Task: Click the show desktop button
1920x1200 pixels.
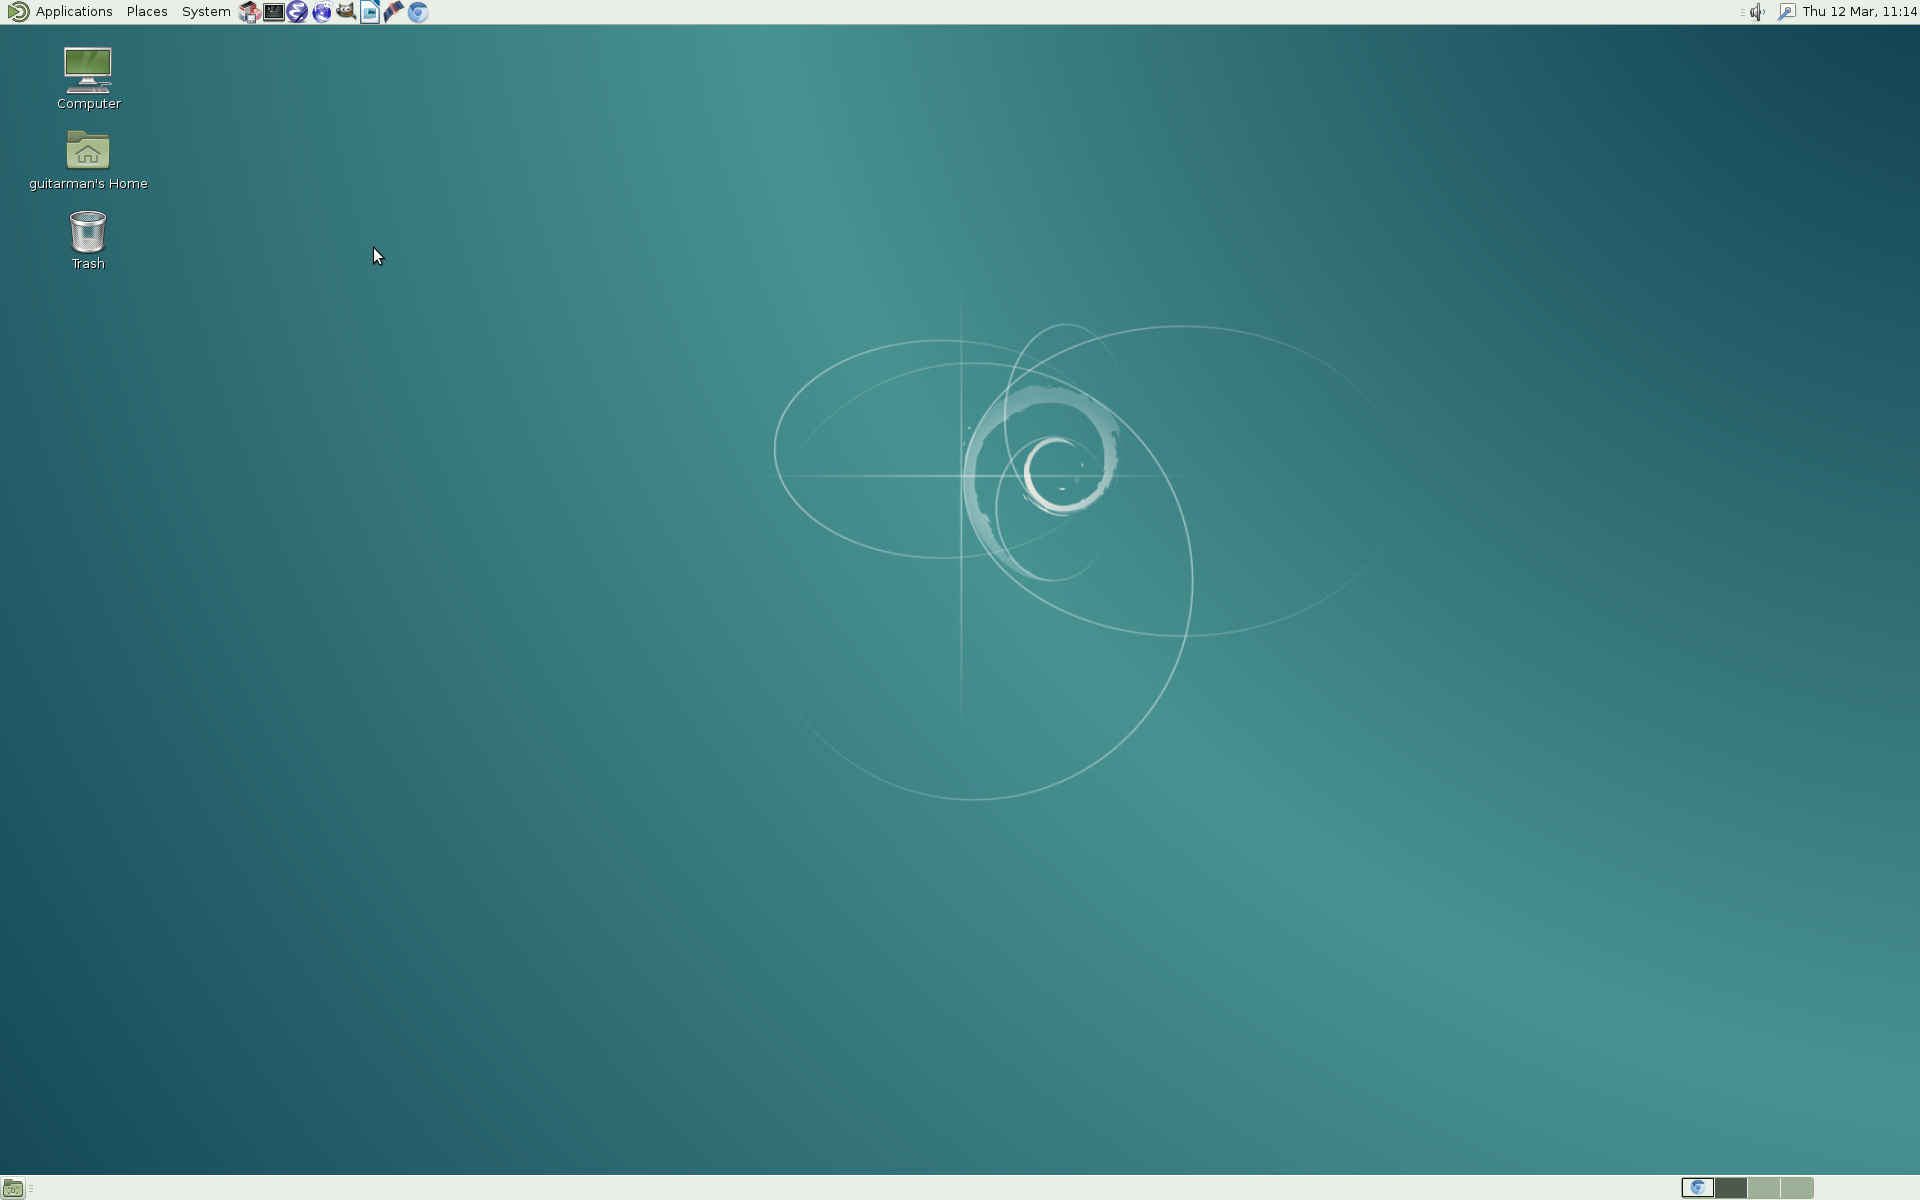Action: 12,1188
